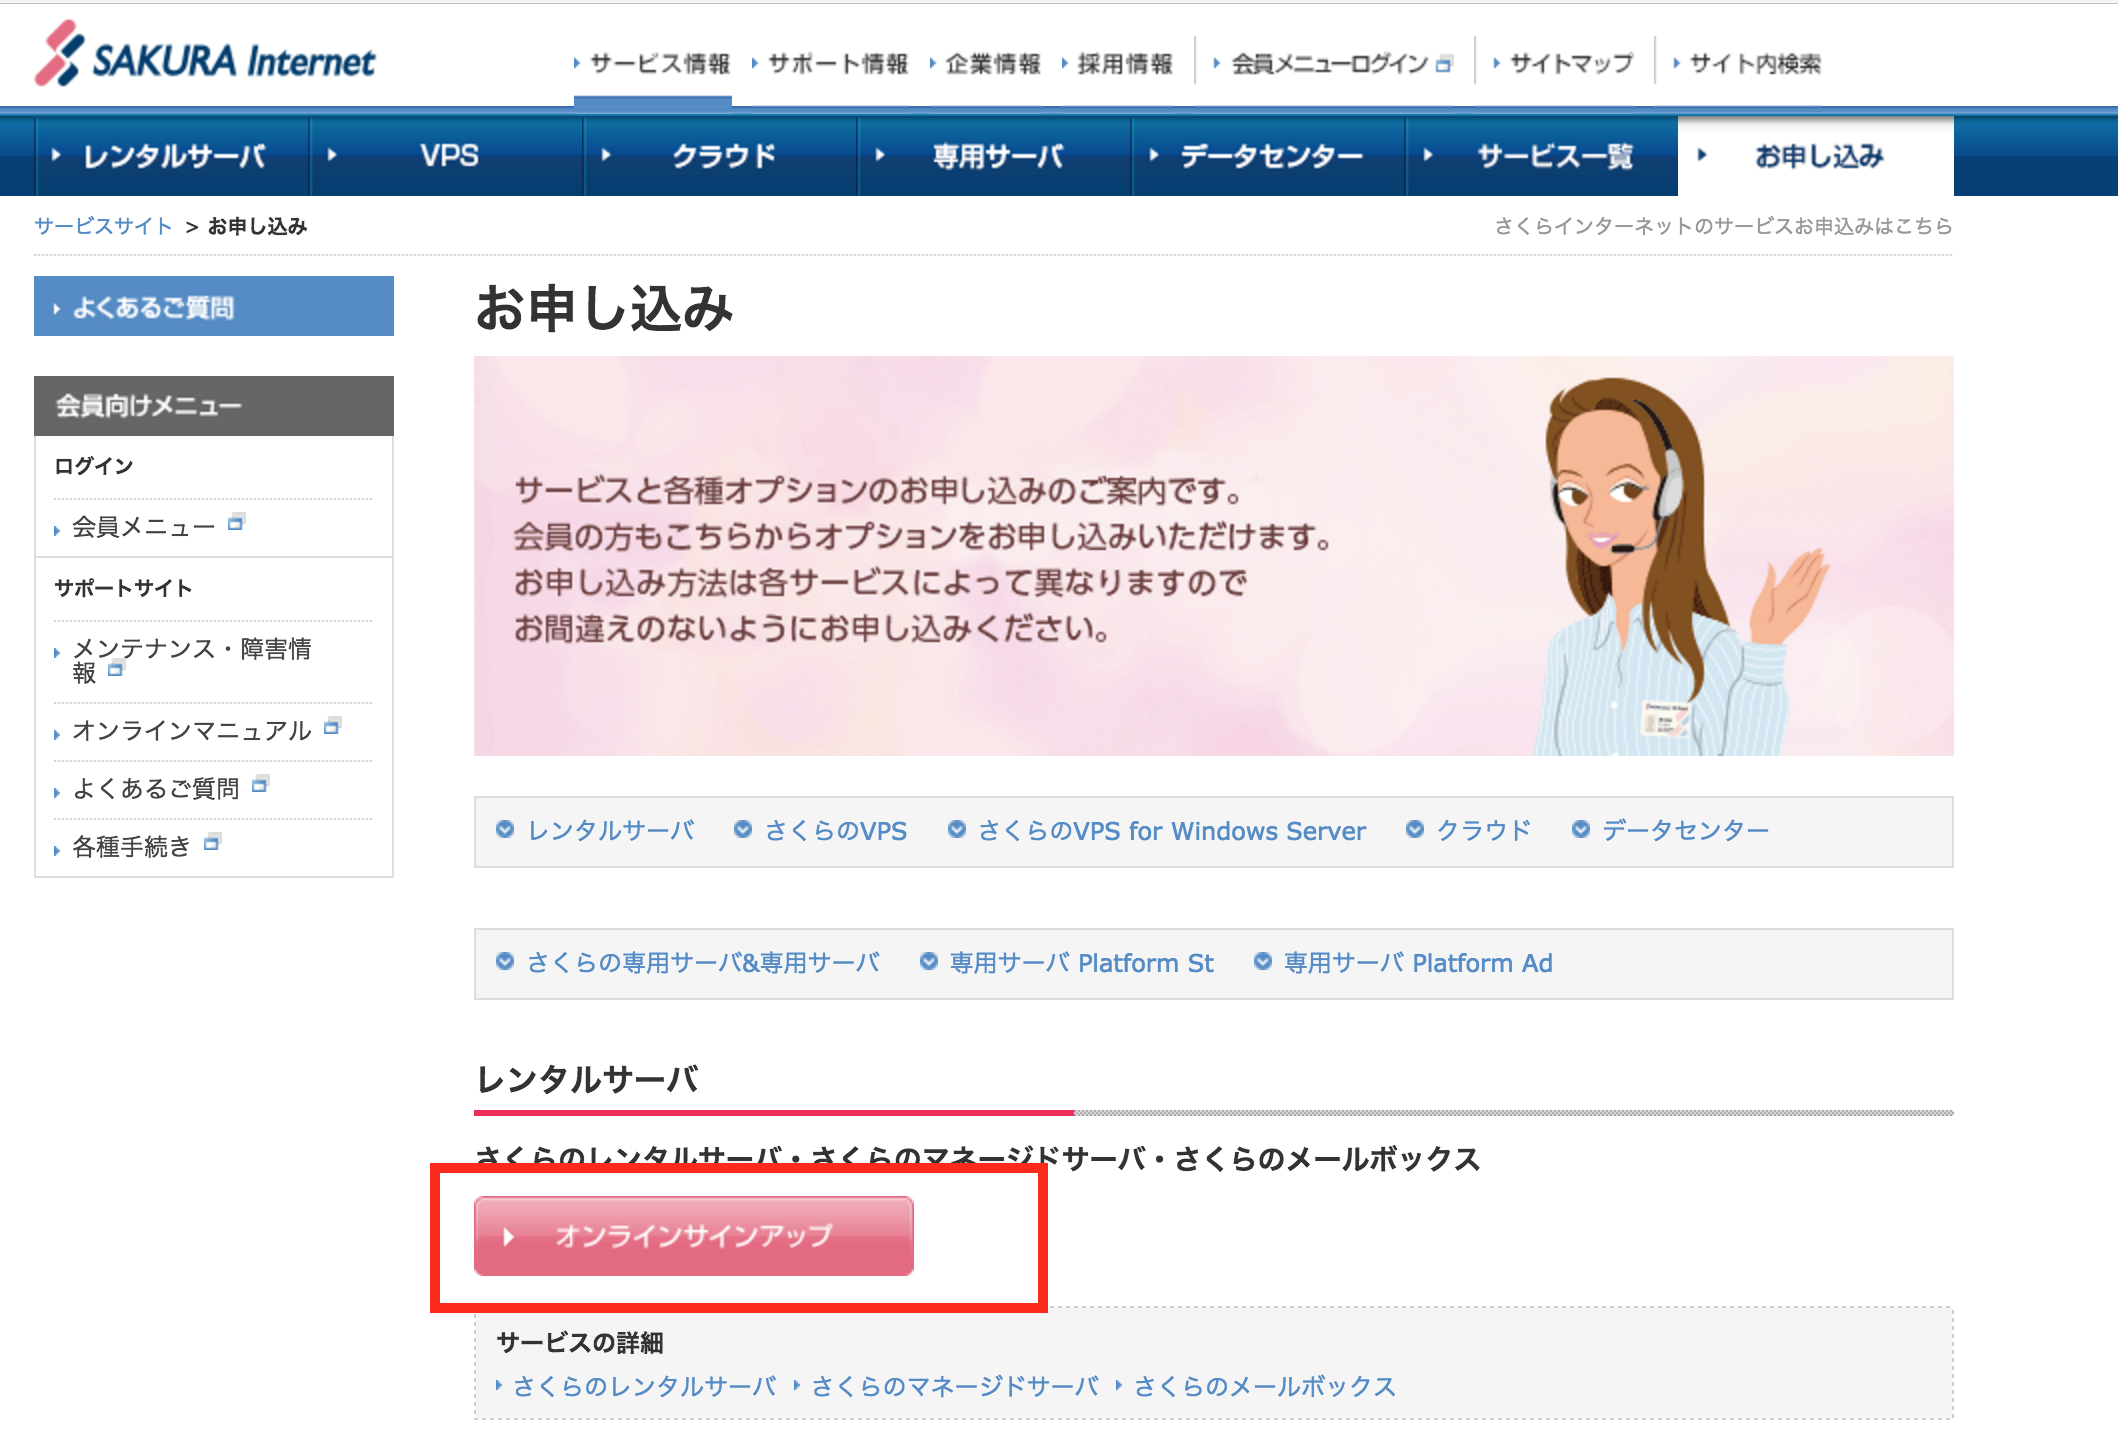Select the 専用サーバ main tab

[996, 156]
